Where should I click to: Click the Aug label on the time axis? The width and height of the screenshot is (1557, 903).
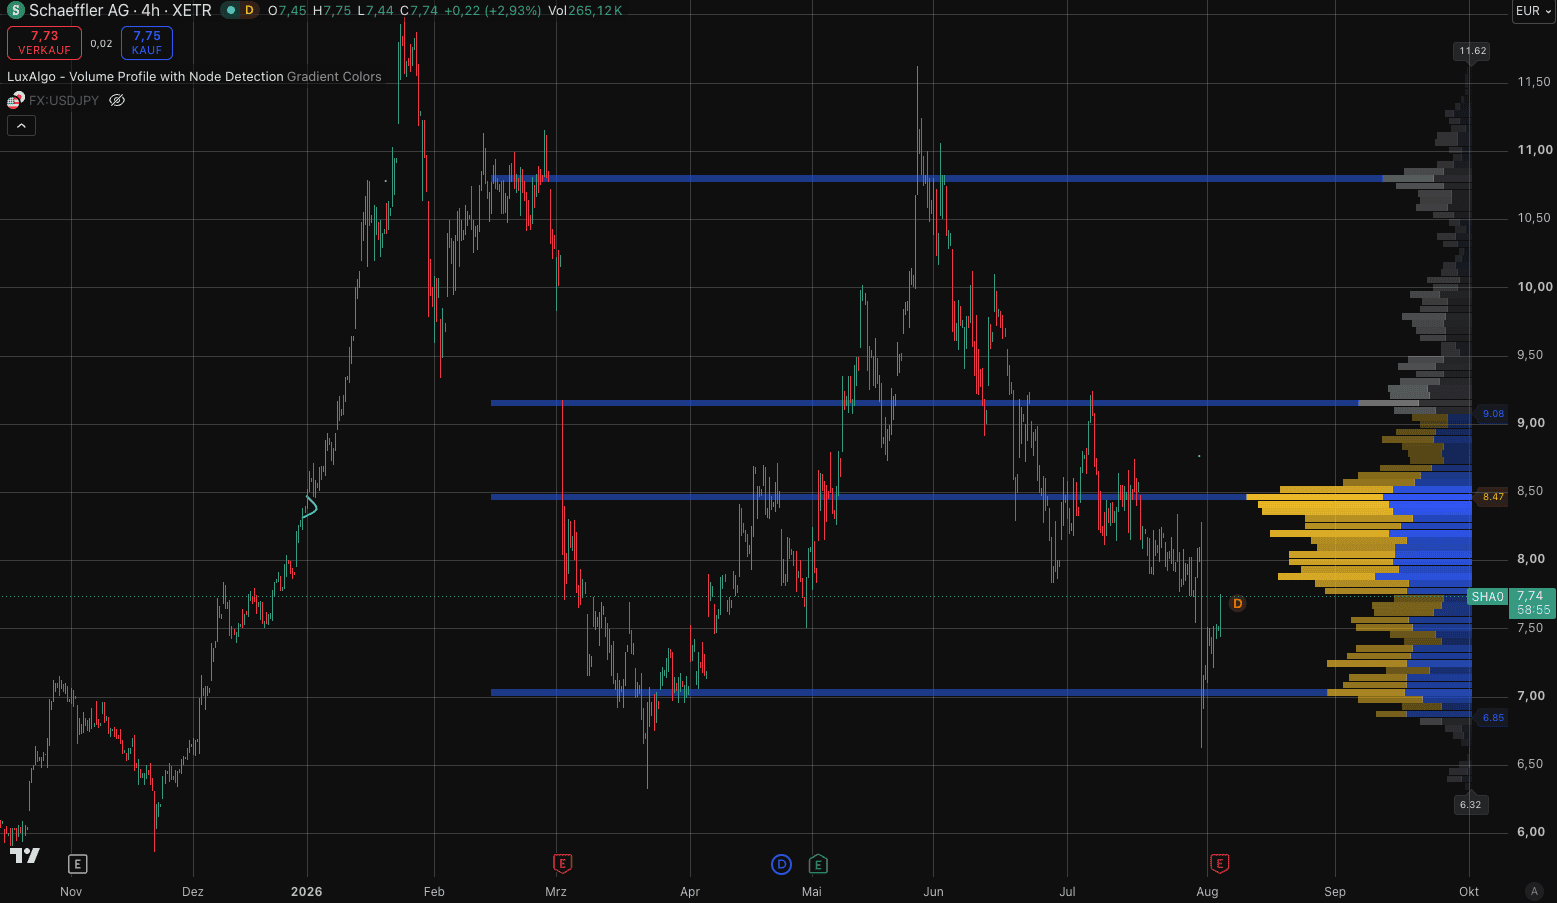tap(1207, 891)
